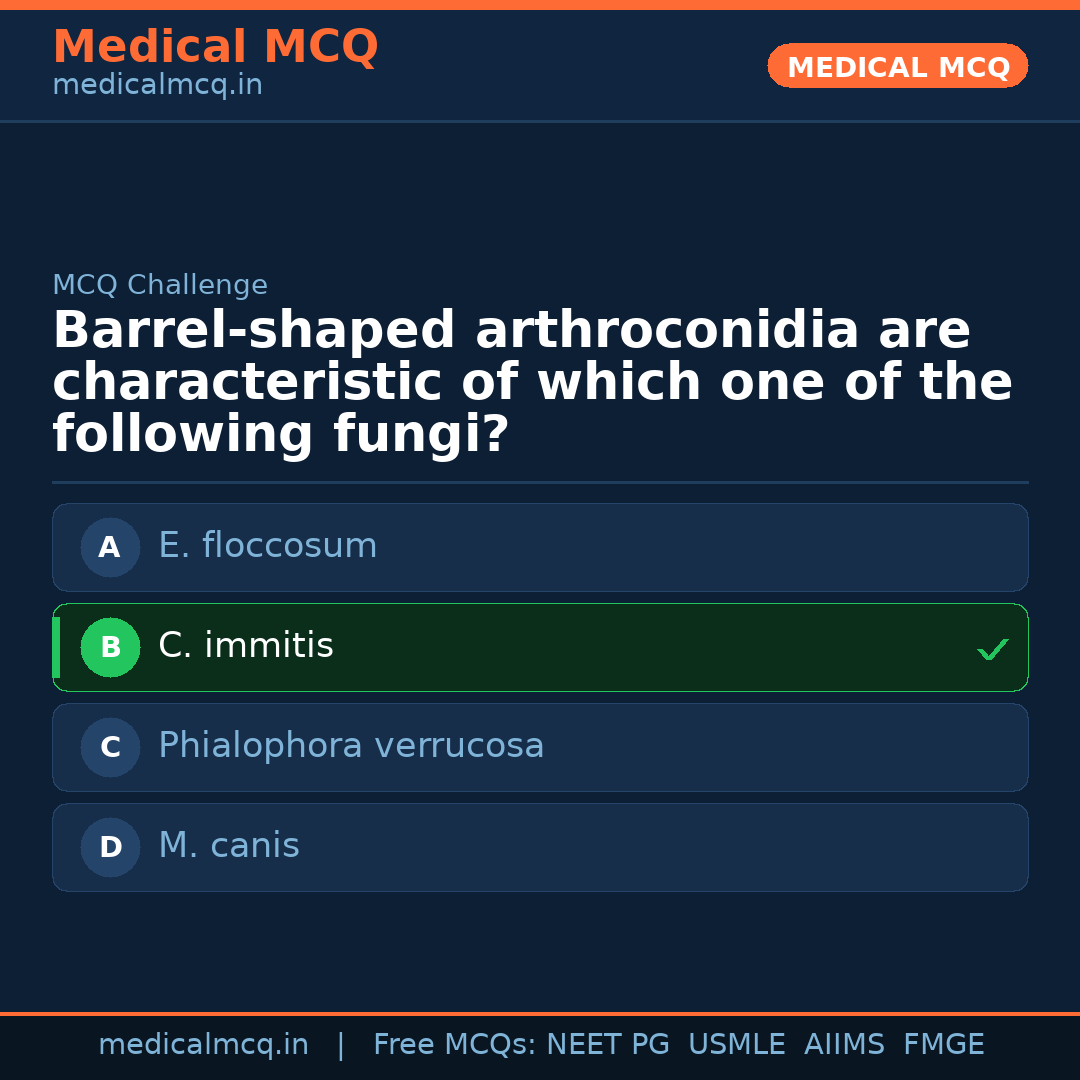
Task: Click the medicalmcq.in link under the logo
Action: 157,84
